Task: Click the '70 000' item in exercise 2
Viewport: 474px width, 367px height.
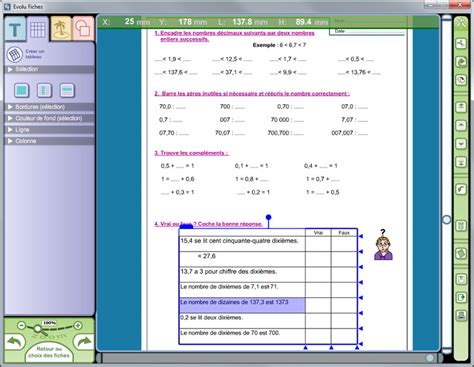Action: pyautogui.click(x=287, y=120)
